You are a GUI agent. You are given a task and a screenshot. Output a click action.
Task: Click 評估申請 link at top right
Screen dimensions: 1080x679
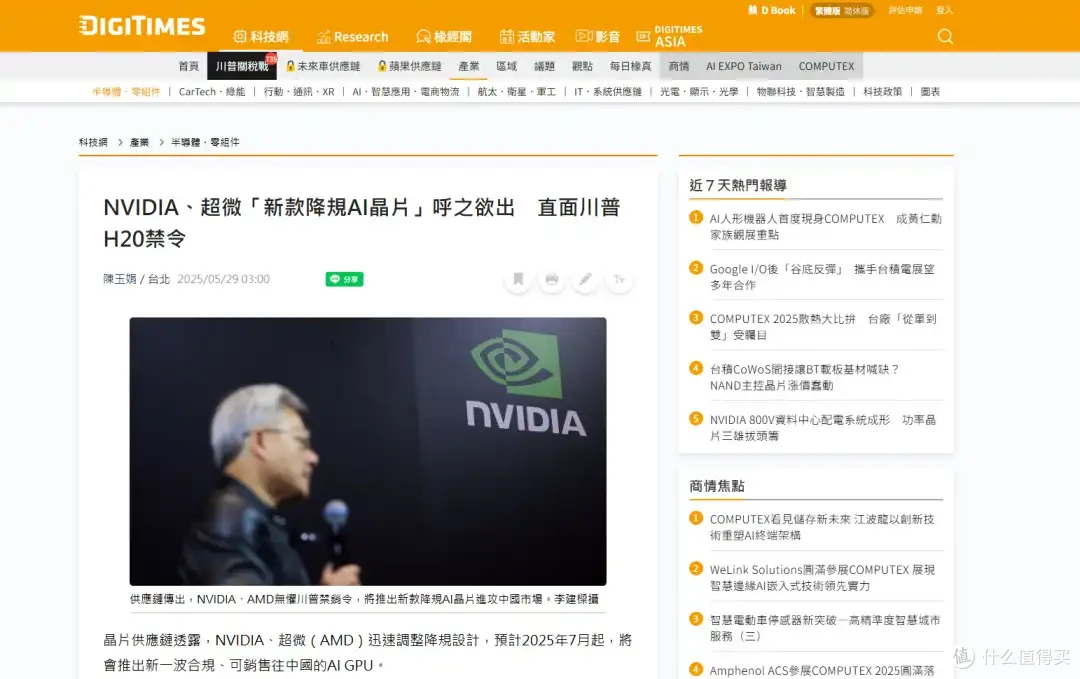coord(905,10)
